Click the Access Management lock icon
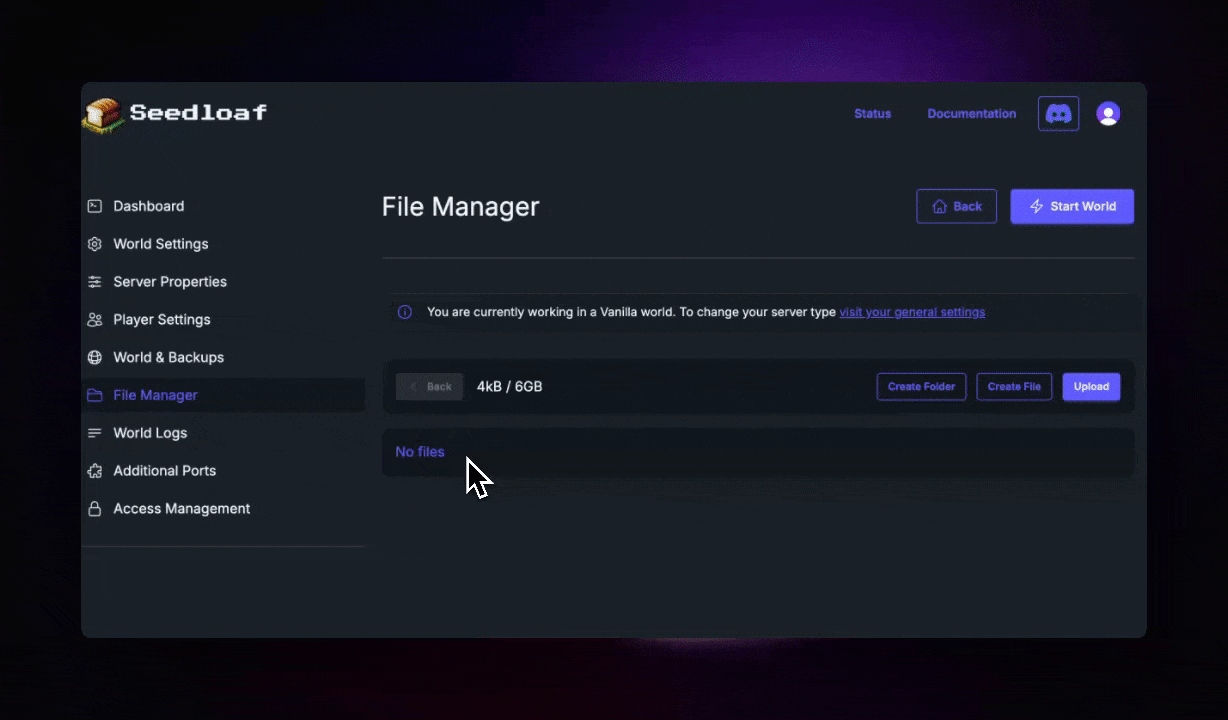Image resolution: width=1228 pixels, height=720 pixels. [95, 509]
